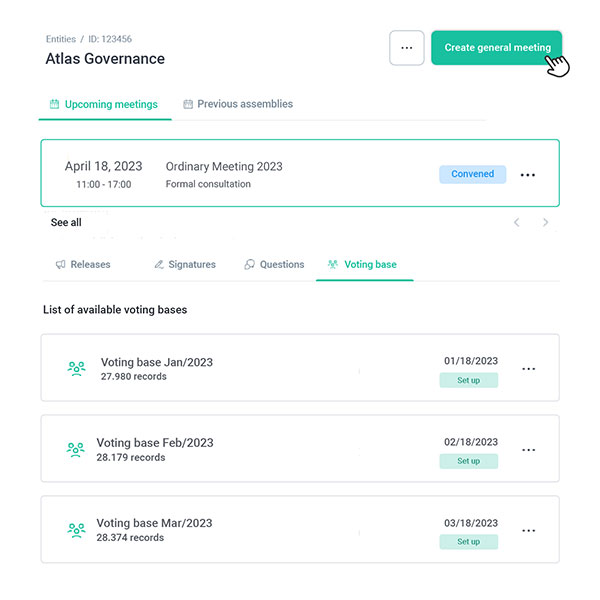Switch to the Upcoming meetings tab
This screenshot has width=600, height=600.
coord(104,104)
